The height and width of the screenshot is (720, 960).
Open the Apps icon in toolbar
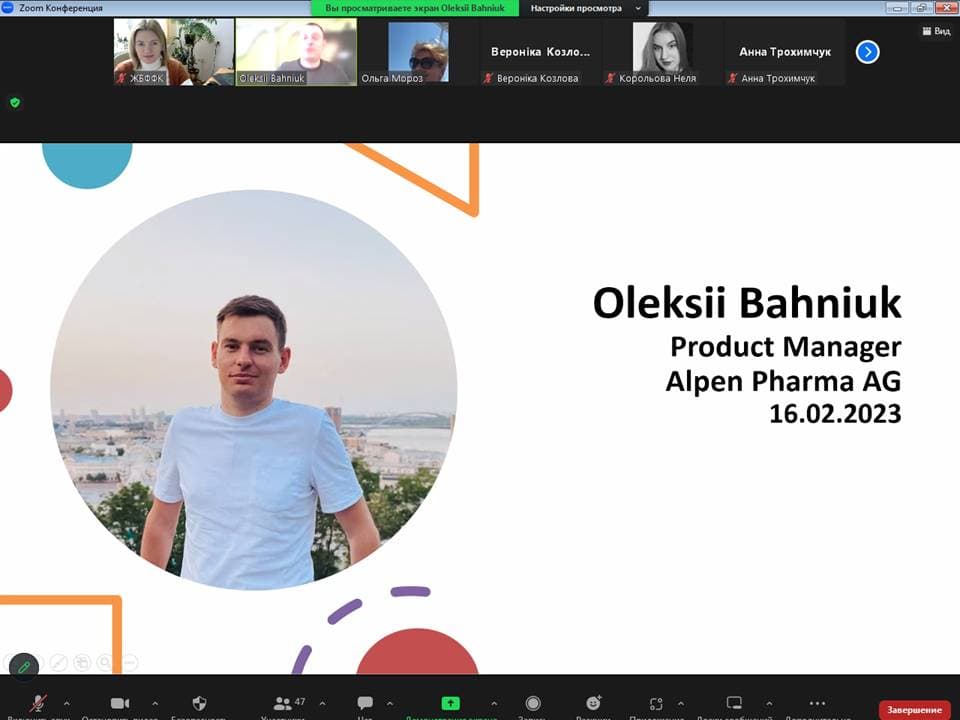(656, 704)
